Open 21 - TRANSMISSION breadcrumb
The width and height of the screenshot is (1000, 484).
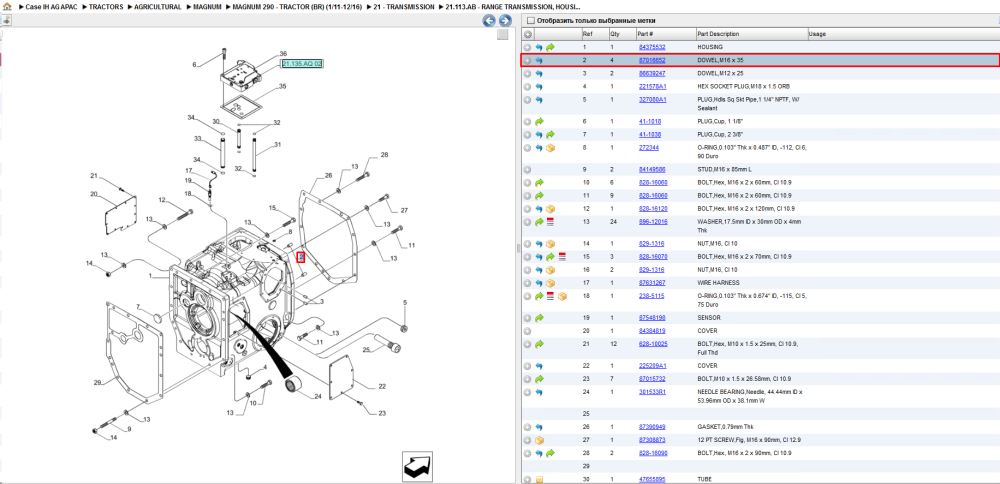404,6
